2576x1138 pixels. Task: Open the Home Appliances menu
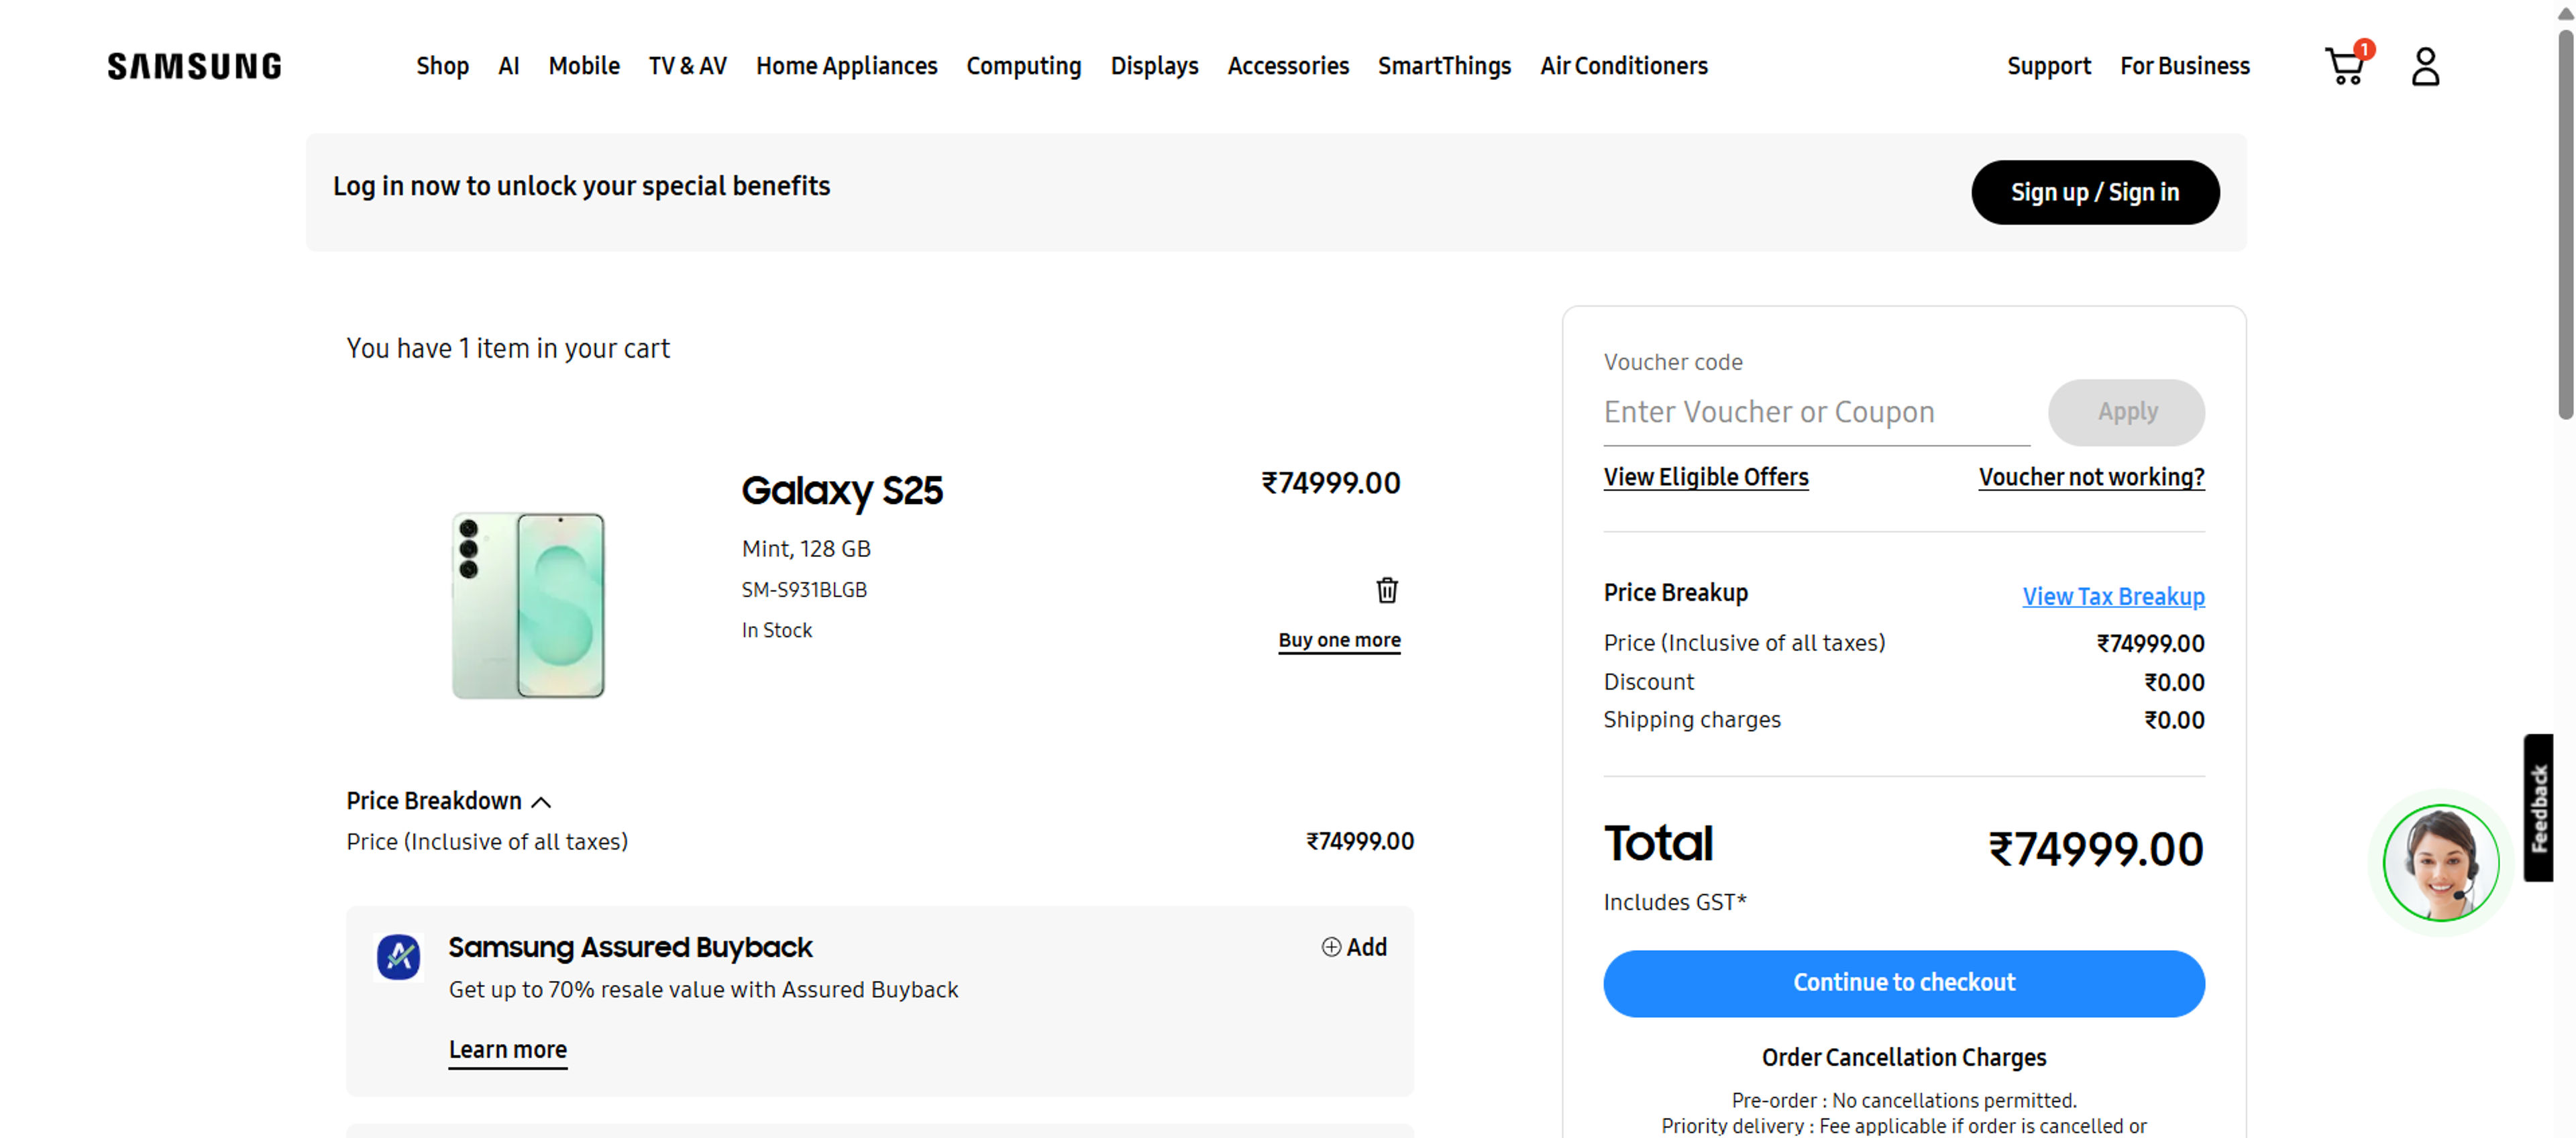click(846, 66)
